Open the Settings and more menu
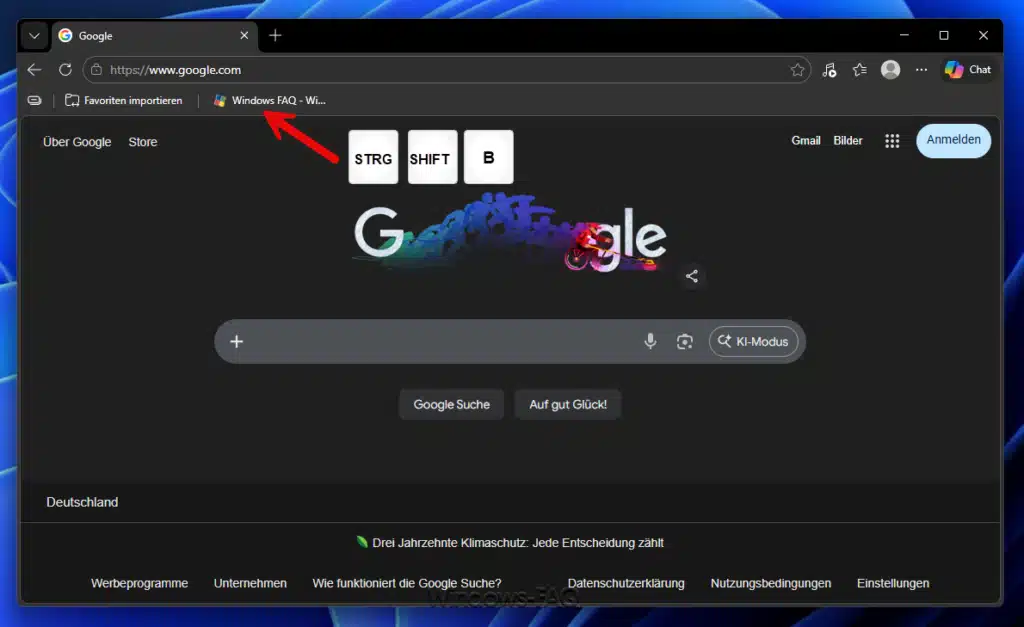 (921, 69)
